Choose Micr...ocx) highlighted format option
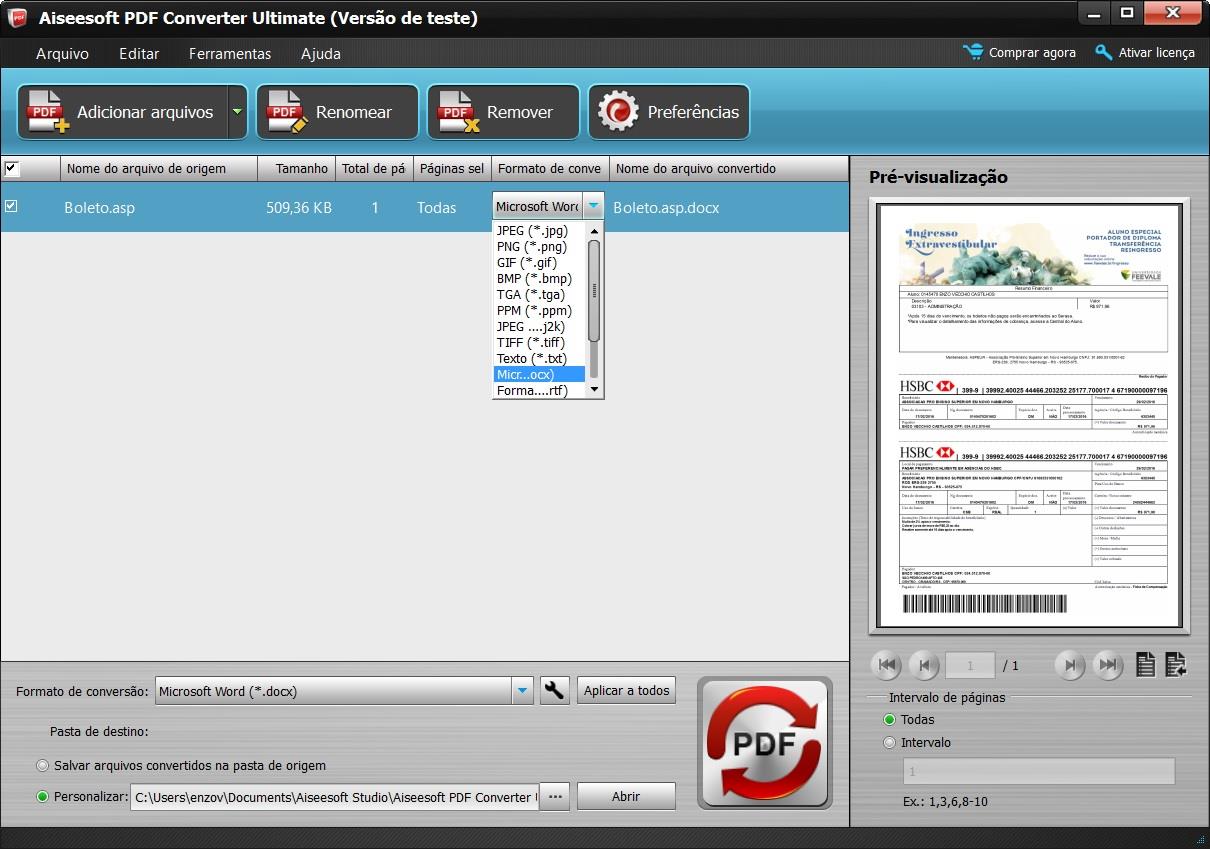 [539, 374]
